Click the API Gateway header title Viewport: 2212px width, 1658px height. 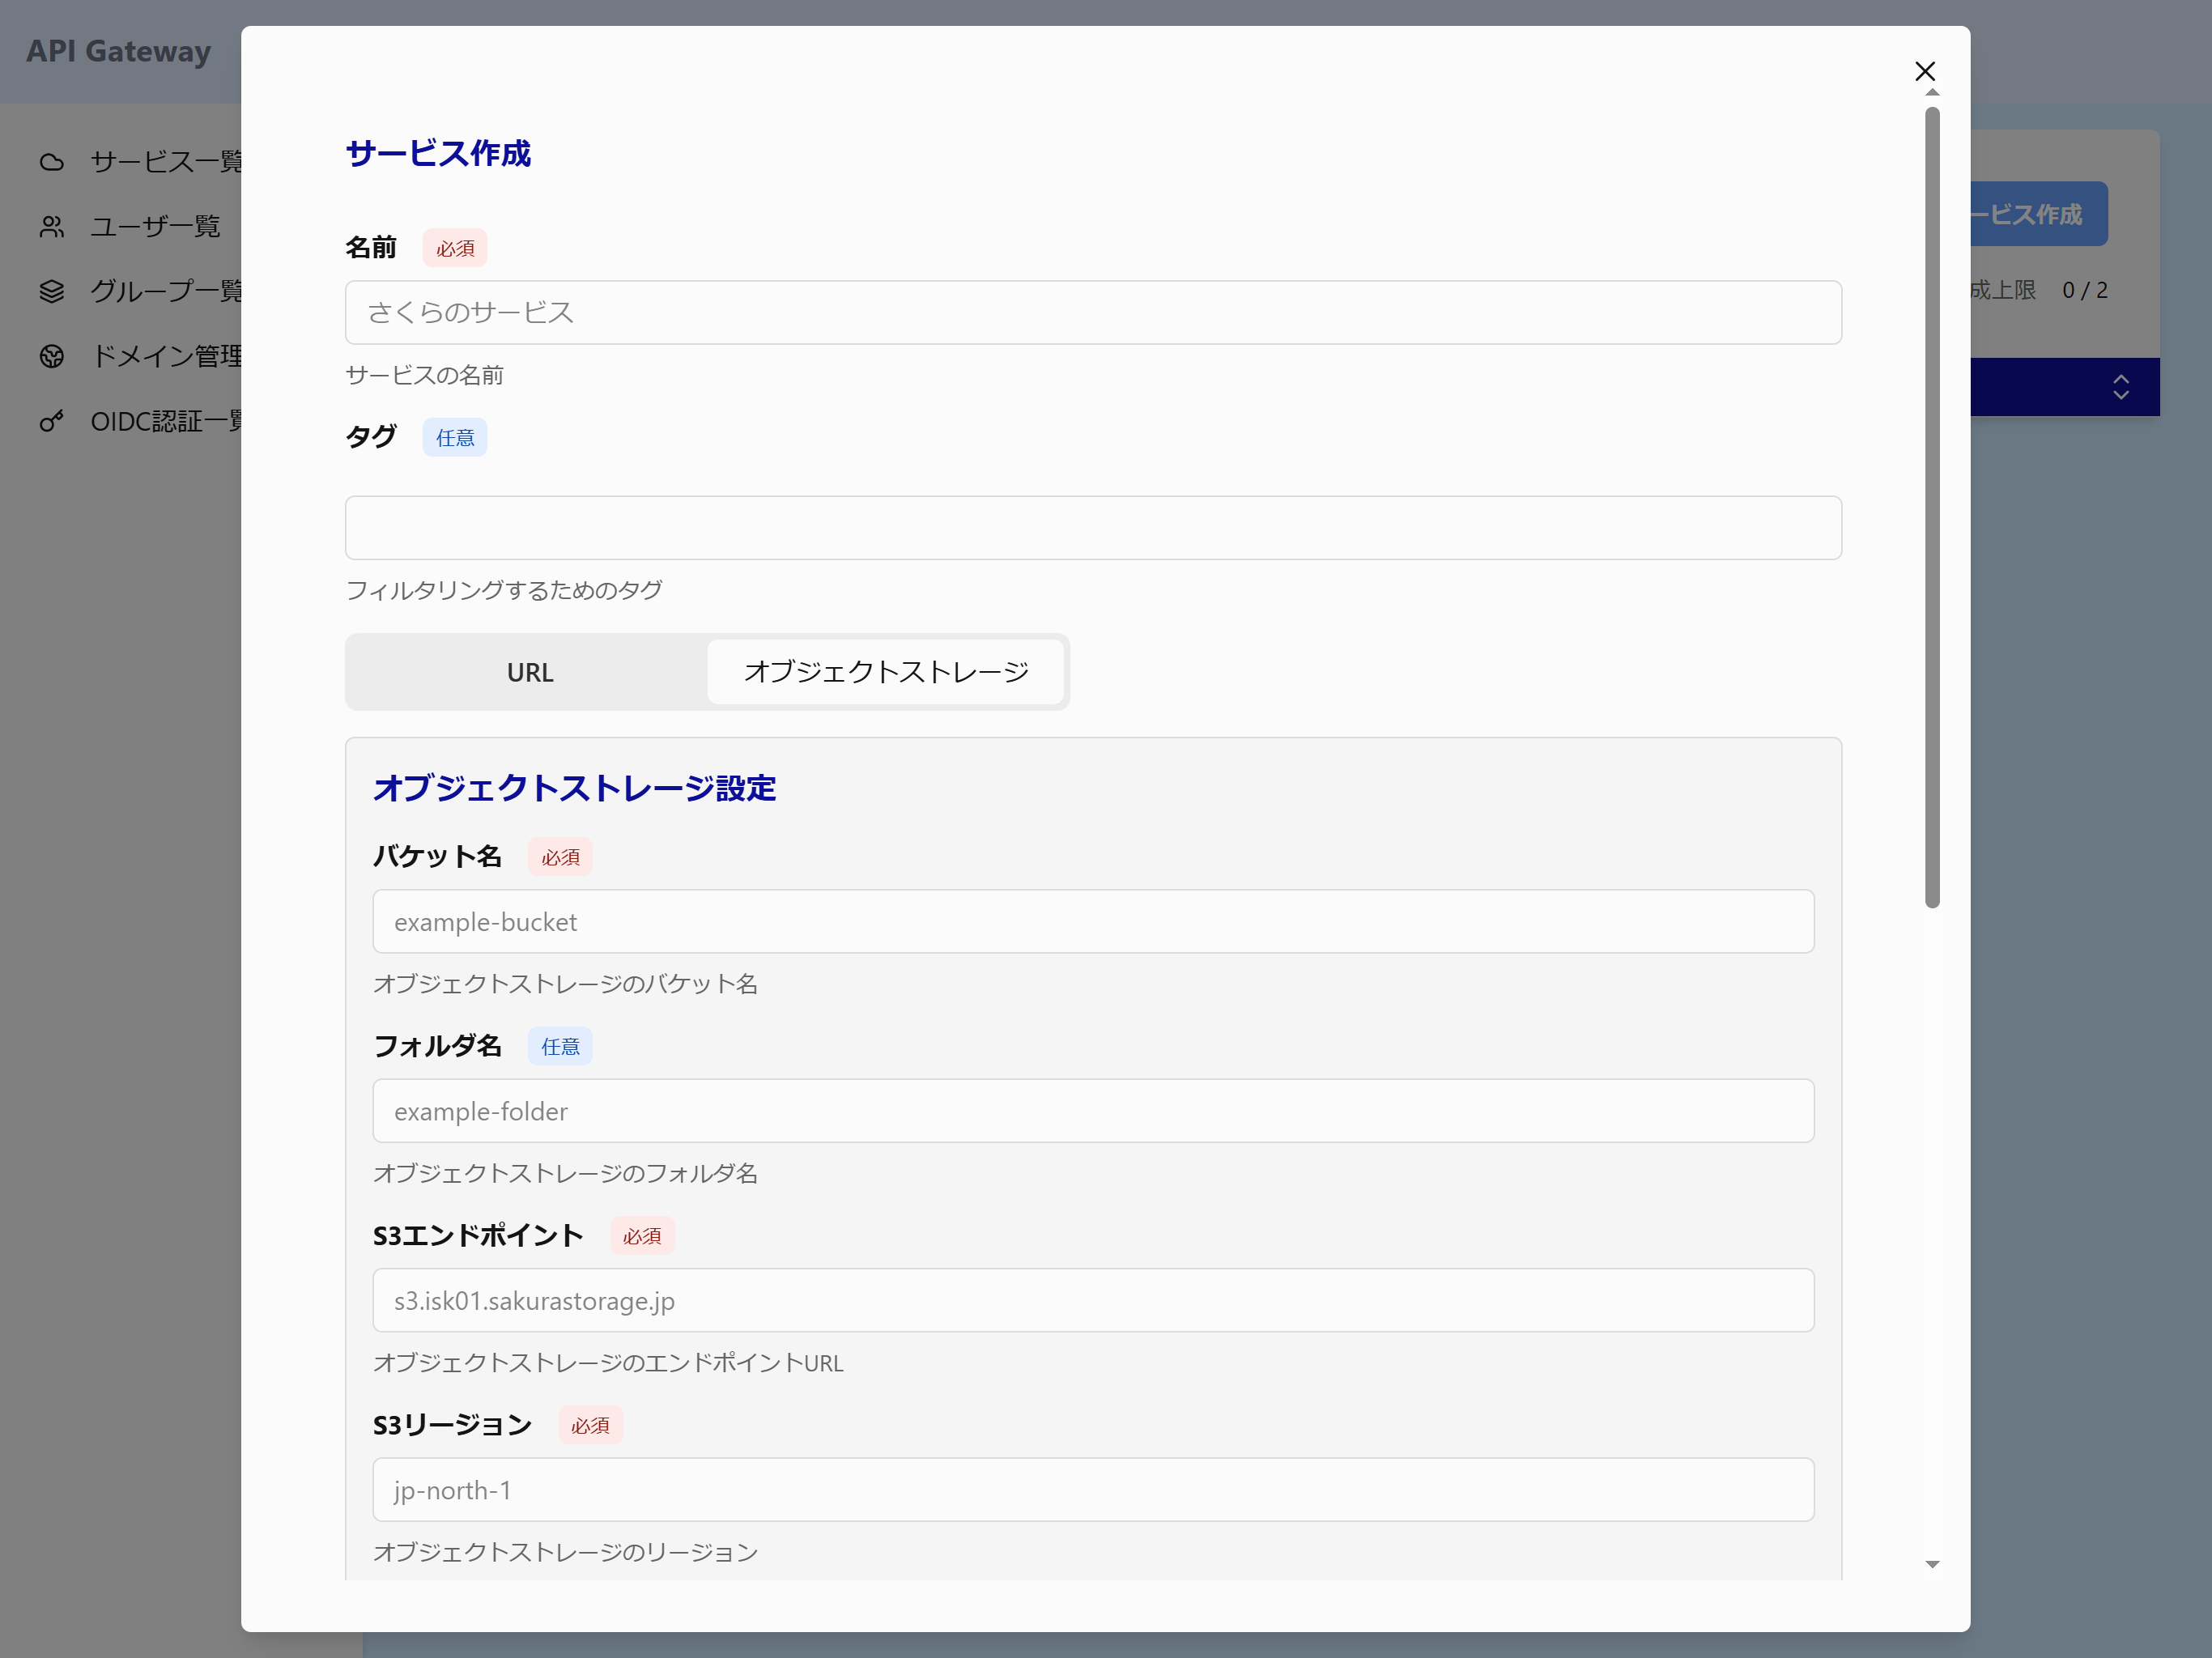[119, 51]
